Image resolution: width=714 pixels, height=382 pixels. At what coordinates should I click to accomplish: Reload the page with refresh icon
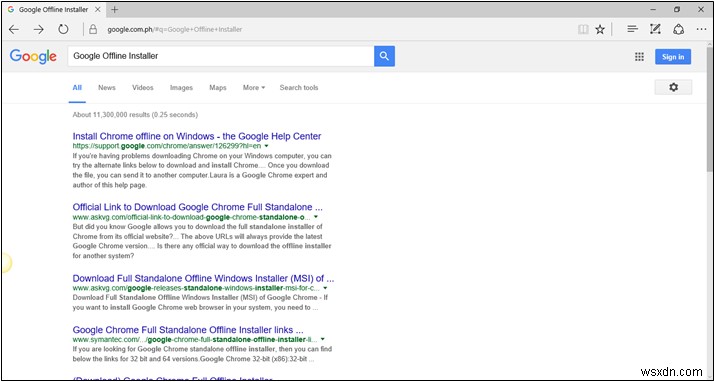(x=63, y=30)
